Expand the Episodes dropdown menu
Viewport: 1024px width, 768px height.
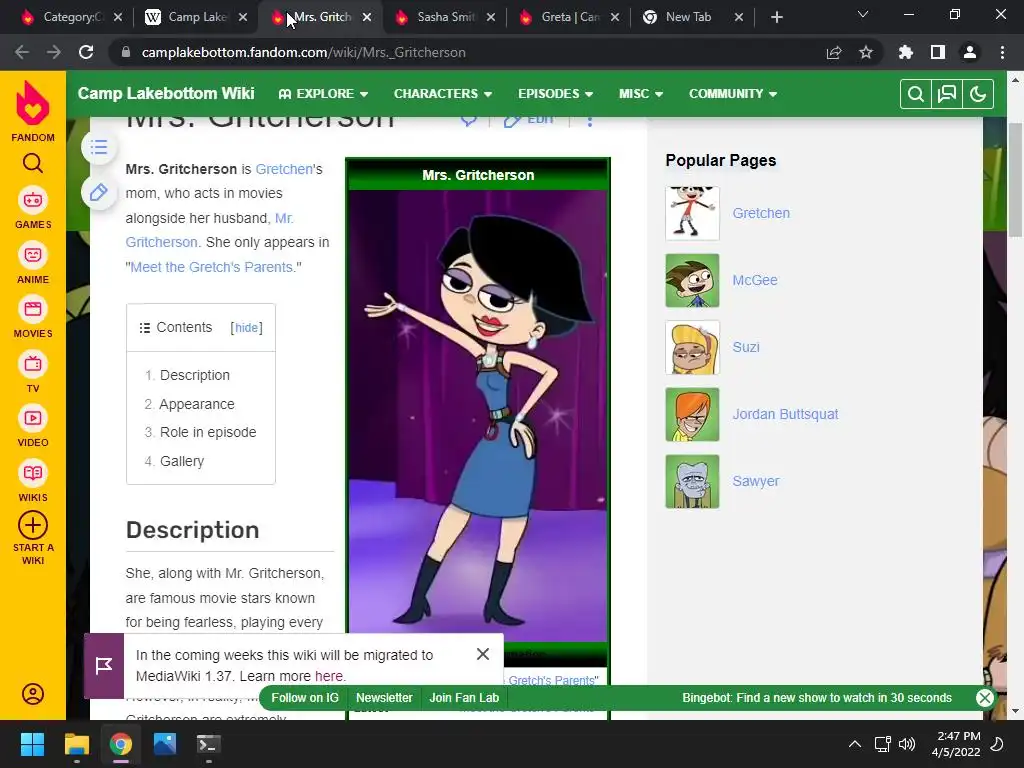pyautogui.click(x=556, y=94)
